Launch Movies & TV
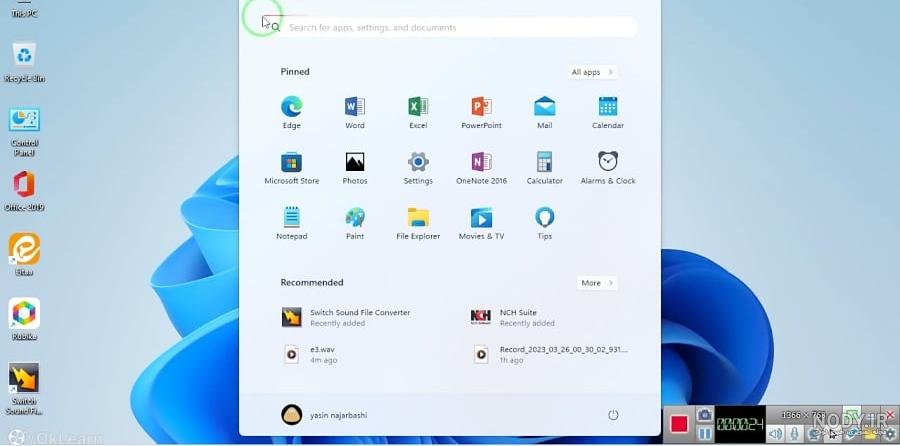 click(482, 223)
